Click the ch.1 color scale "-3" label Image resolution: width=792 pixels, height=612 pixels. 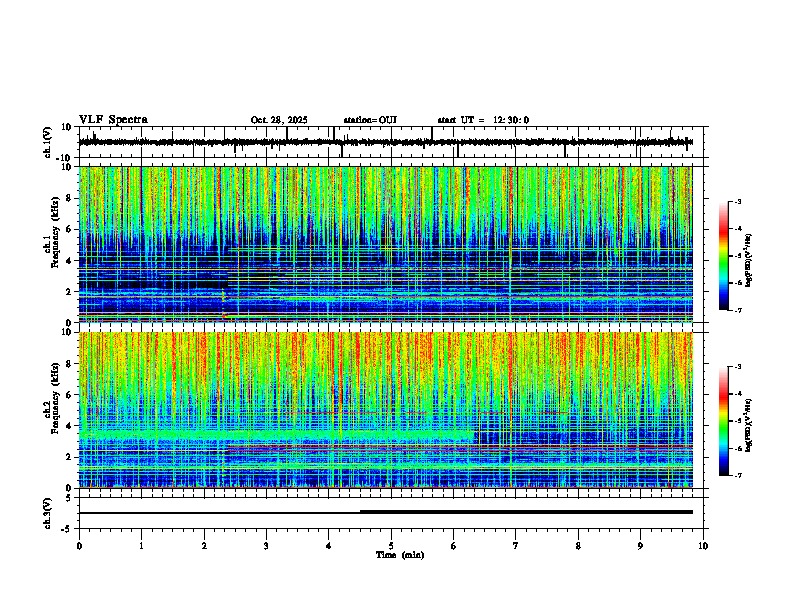[737, 201]
